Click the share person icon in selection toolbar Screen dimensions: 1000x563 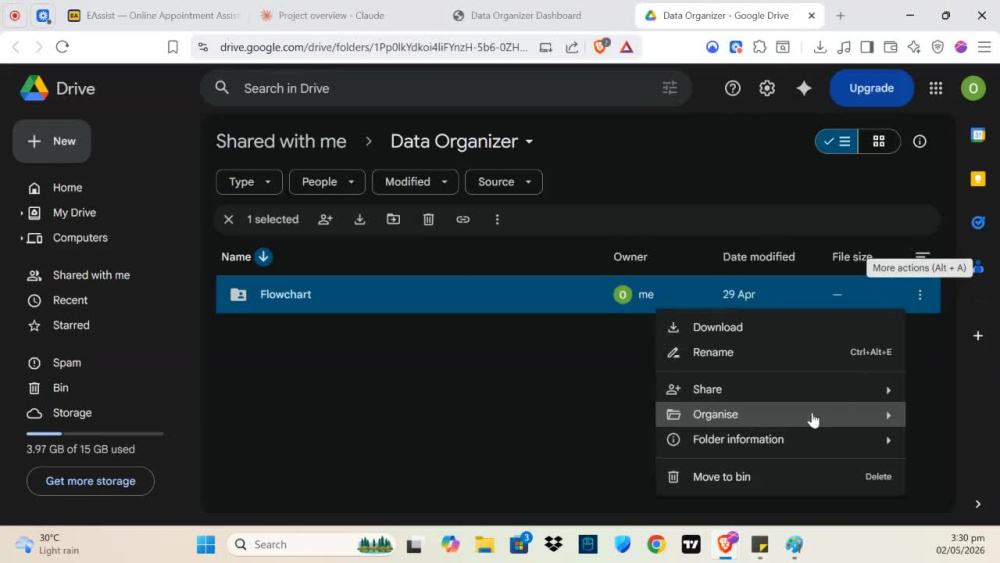point(325,219)
